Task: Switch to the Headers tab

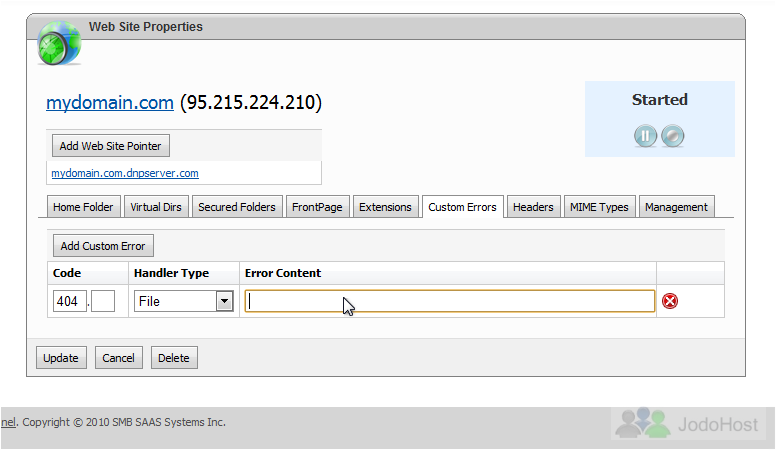Action: click(533, 207)
